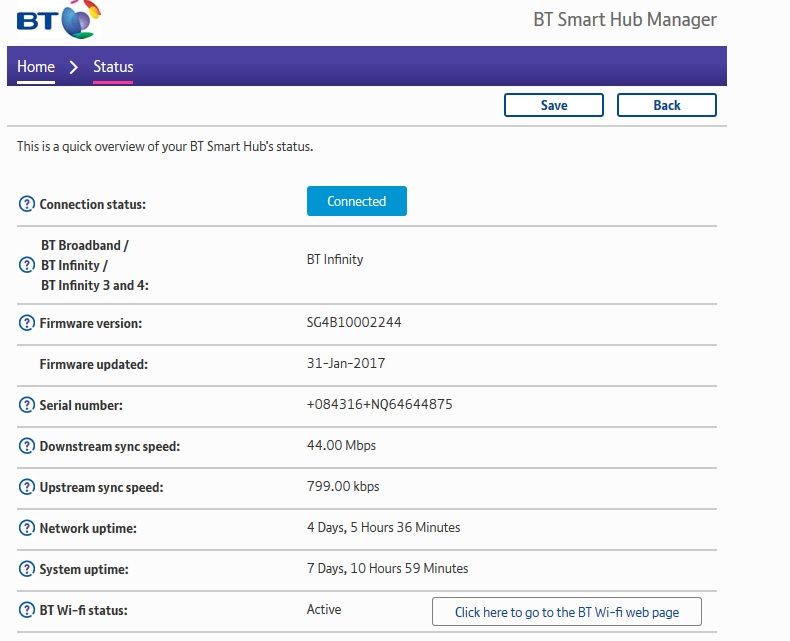Select firmware version SG4B10002244
Image resolution: width=790 pixels, height=641 pixels.
354,323
